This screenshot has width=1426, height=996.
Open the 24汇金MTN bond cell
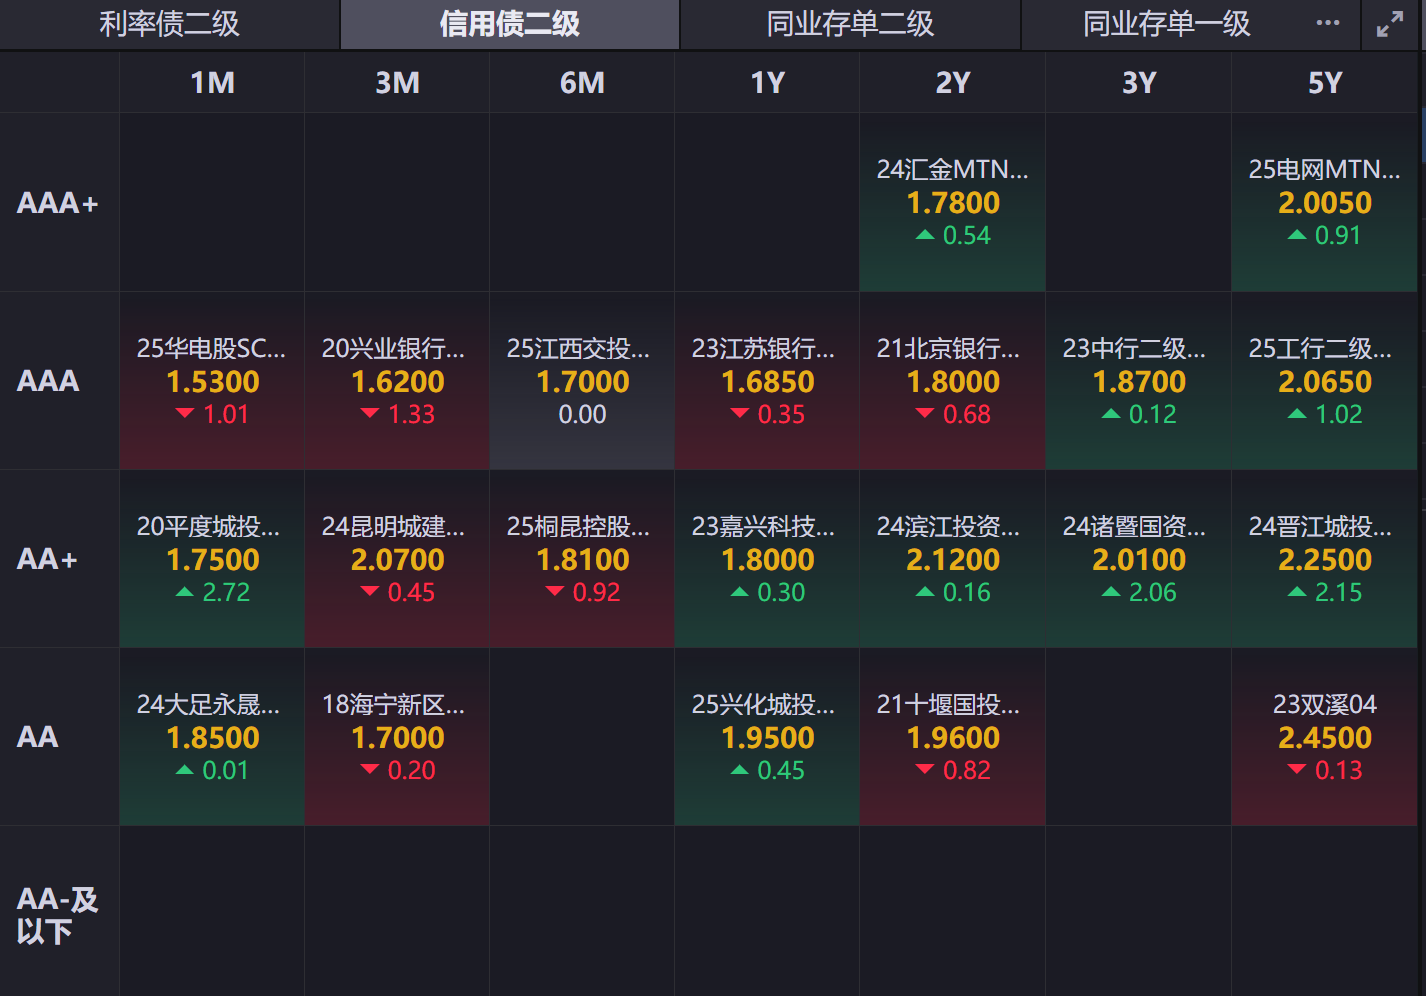tap(953, 203)
